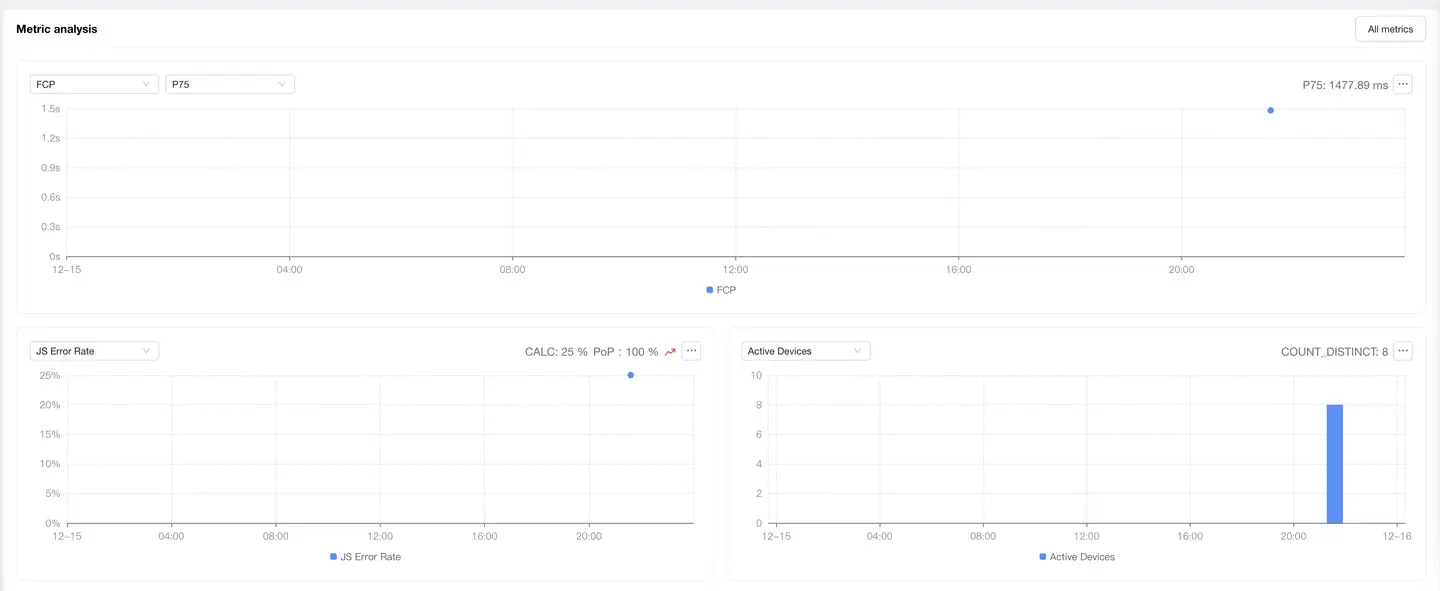Open more options for JS Error Rate chart
1440x591 pixels.
pyautogui.click(x=691, y=351)
